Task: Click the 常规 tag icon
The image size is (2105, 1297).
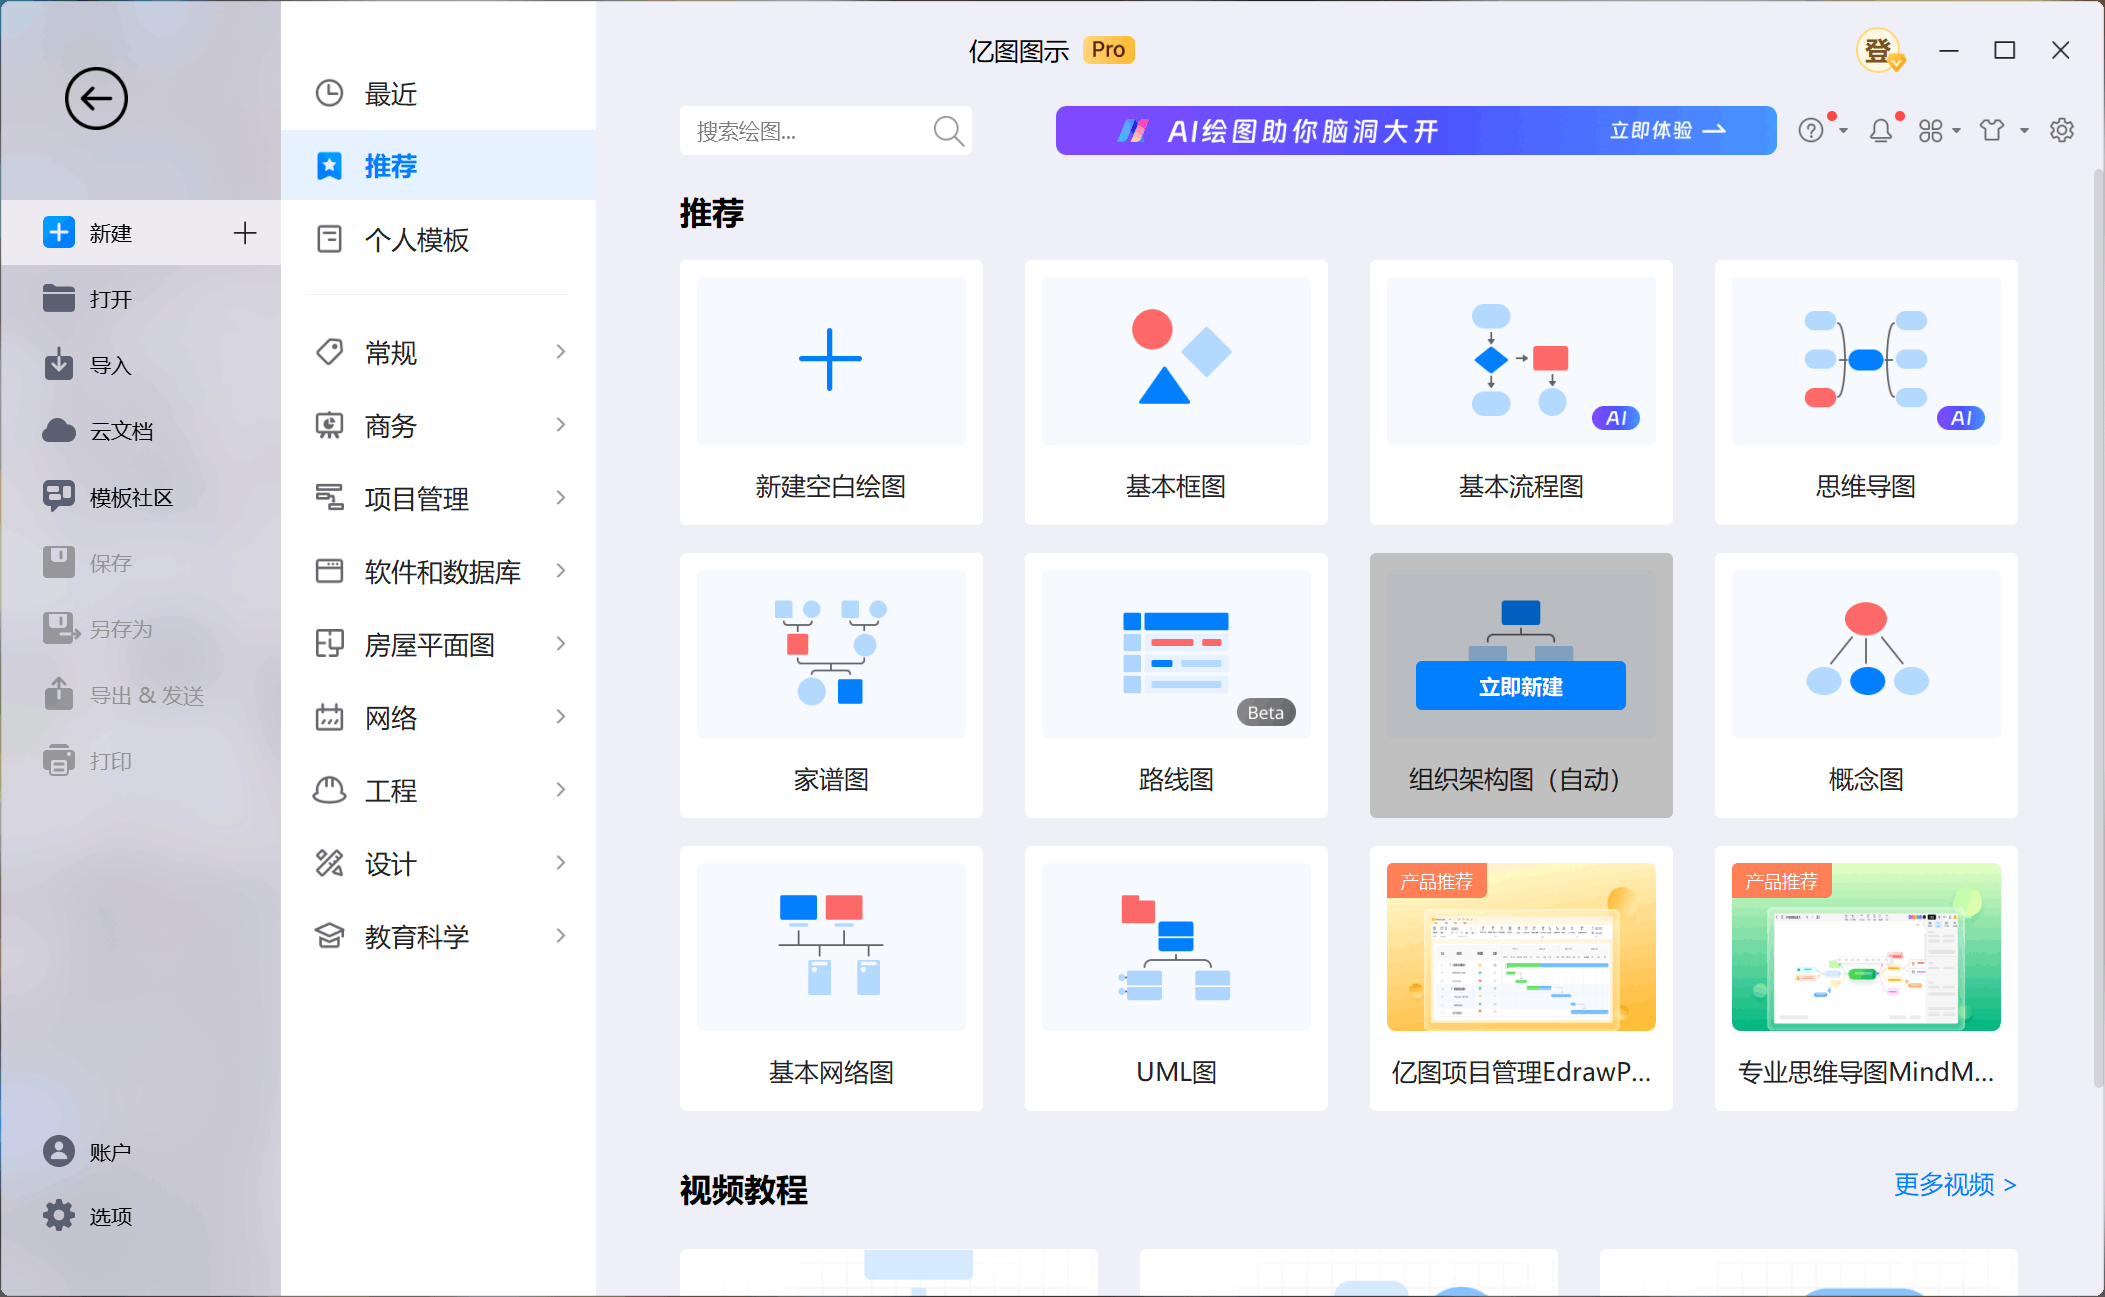Action: 329,352
